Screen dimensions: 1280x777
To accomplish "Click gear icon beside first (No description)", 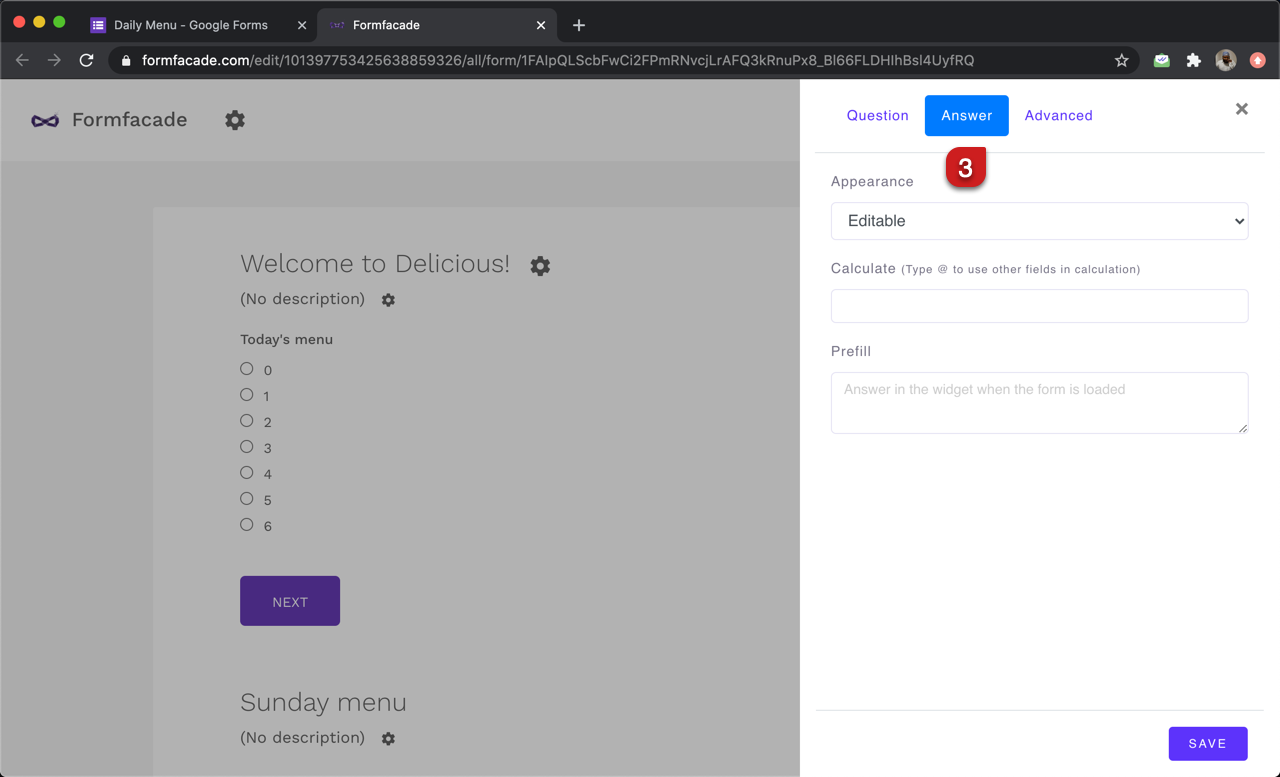I will click(x=388, y=300).
